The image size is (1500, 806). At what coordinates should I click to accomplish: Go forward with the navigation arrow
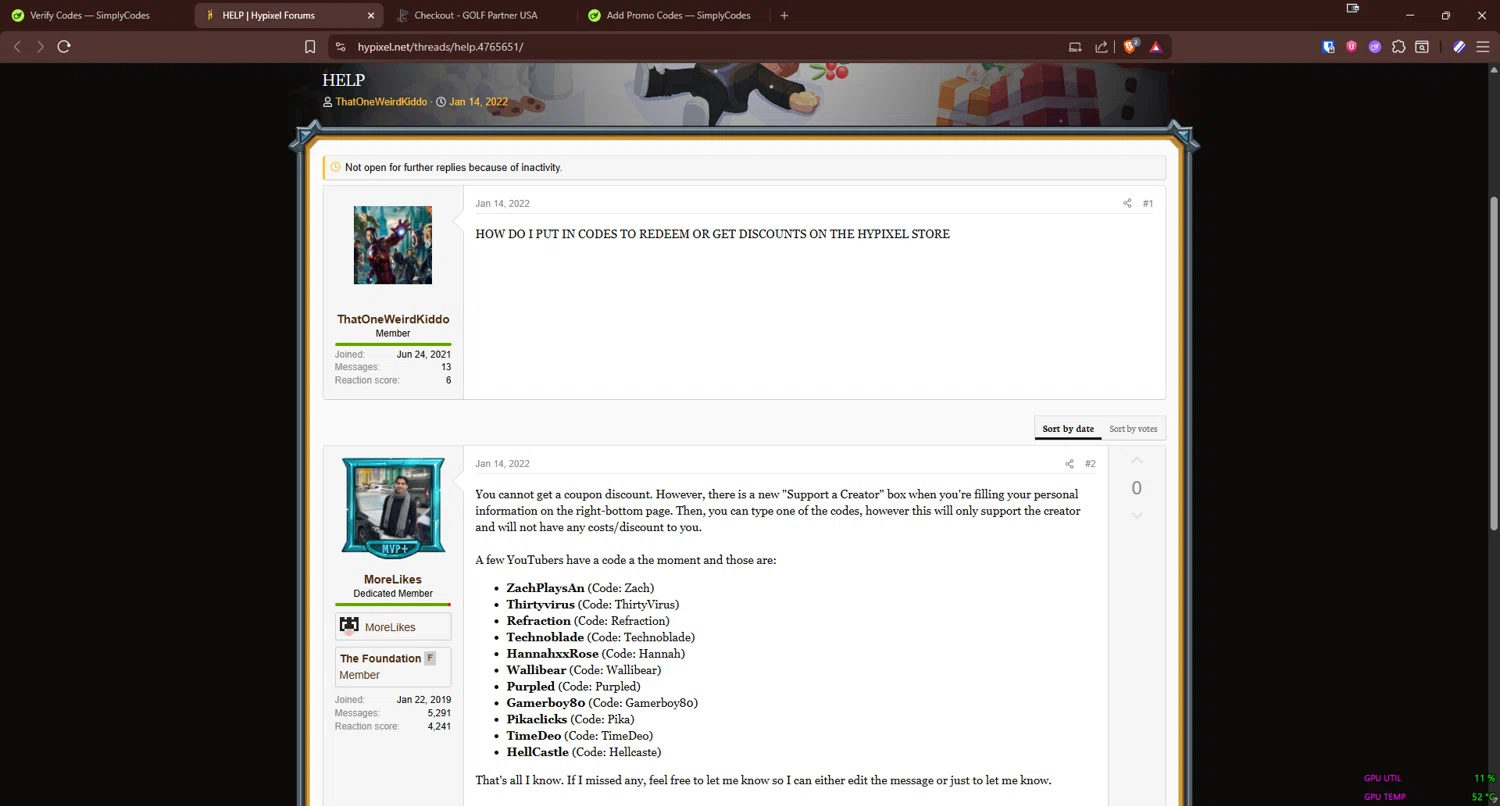click(40, 46)
